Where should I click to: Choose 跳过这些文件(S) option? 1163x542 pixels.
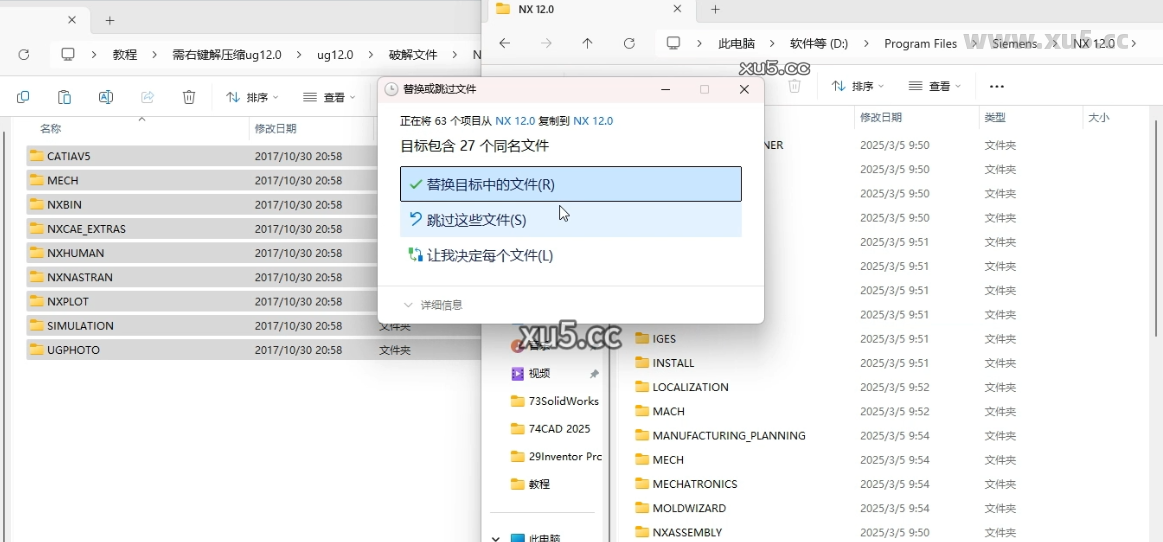(570, 220)
